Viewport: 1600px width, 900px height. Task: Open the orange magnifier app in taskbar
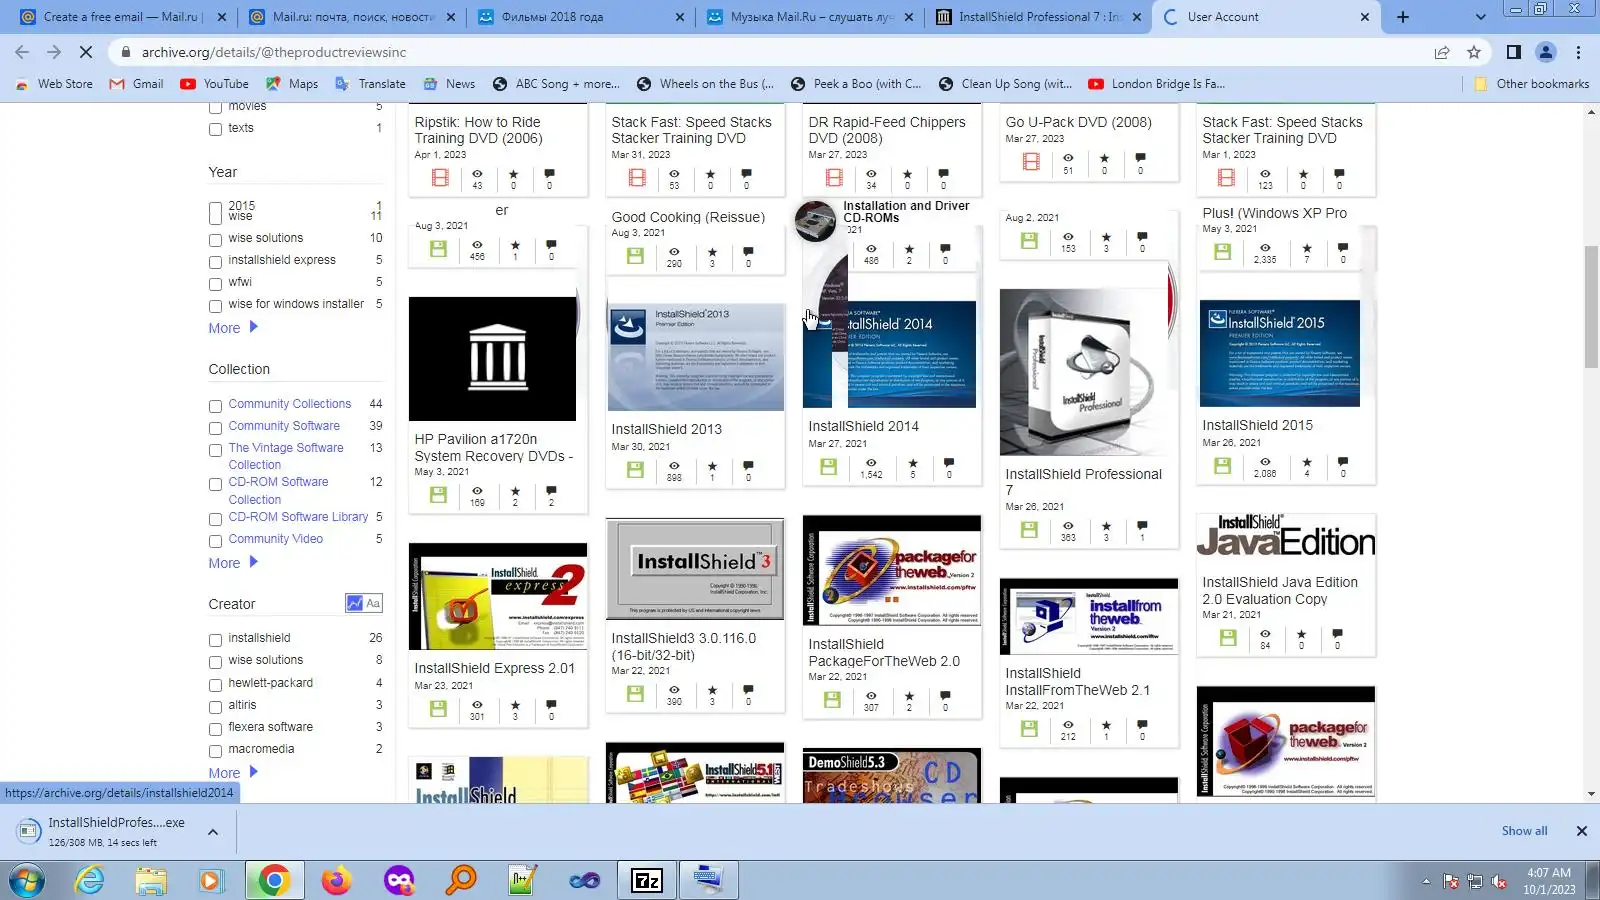tap(461, 880)
